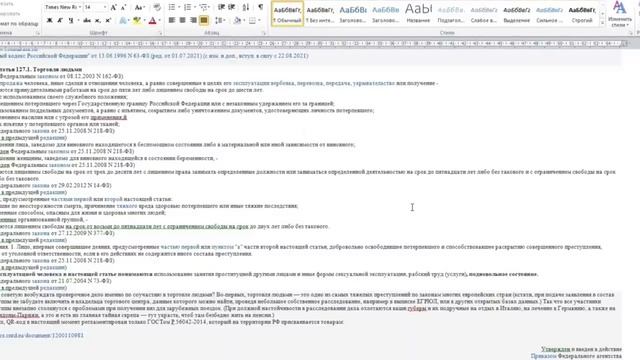This screenshot has height=360, width=640.
Task: Apply Обычный style
Action: 287,14
